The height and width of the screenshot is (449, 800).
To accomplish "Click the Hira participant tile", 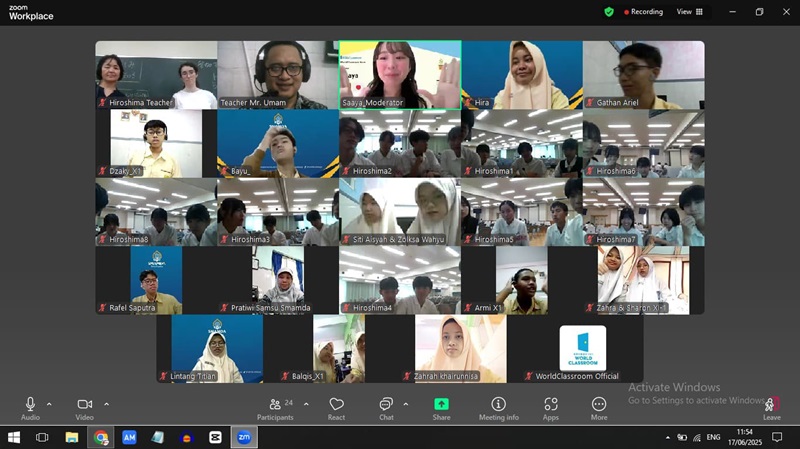I will (522, 75).
